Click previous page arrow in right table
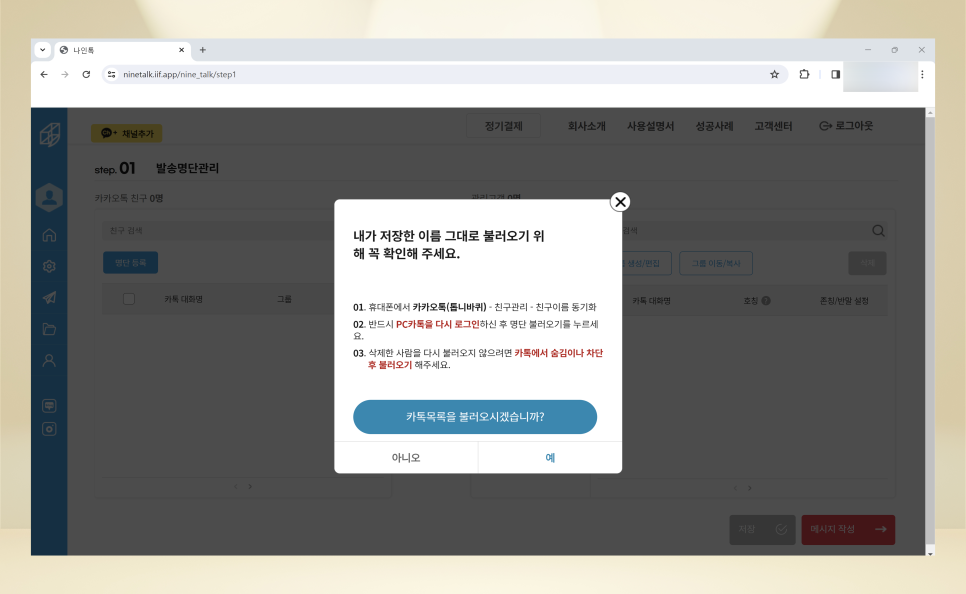The image size is (966, 594). 735,488
